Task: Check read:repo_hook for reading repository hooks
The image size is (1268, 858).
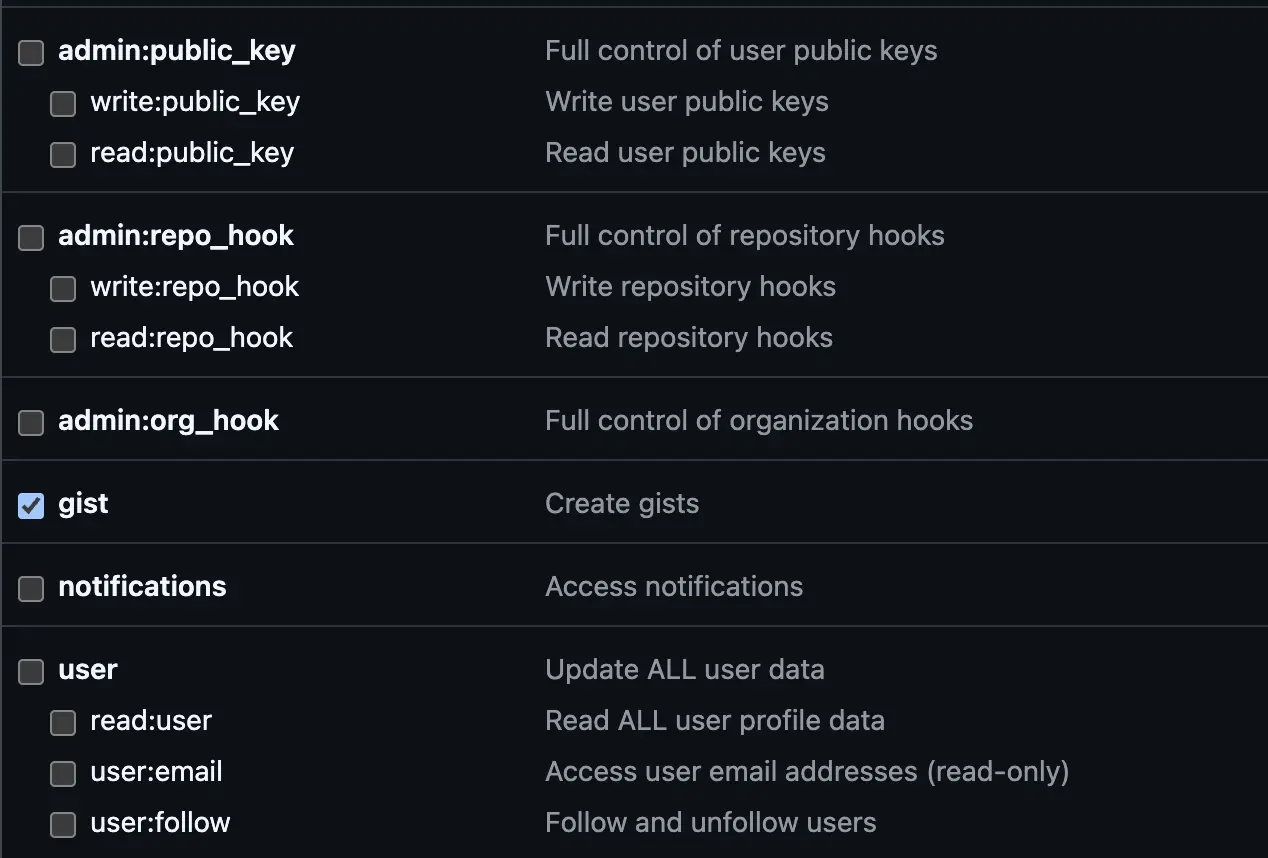Action: (62, 339)
